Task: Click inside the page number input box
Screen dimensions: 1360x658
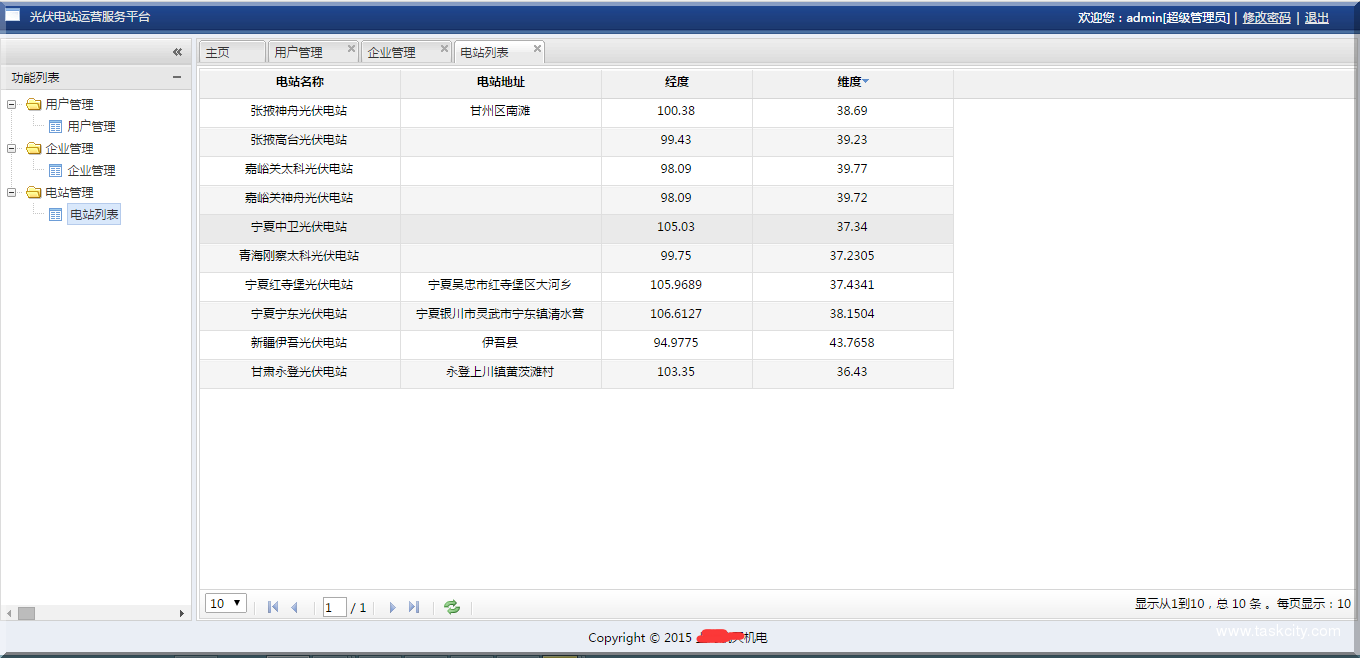Action: coord(334,607)
